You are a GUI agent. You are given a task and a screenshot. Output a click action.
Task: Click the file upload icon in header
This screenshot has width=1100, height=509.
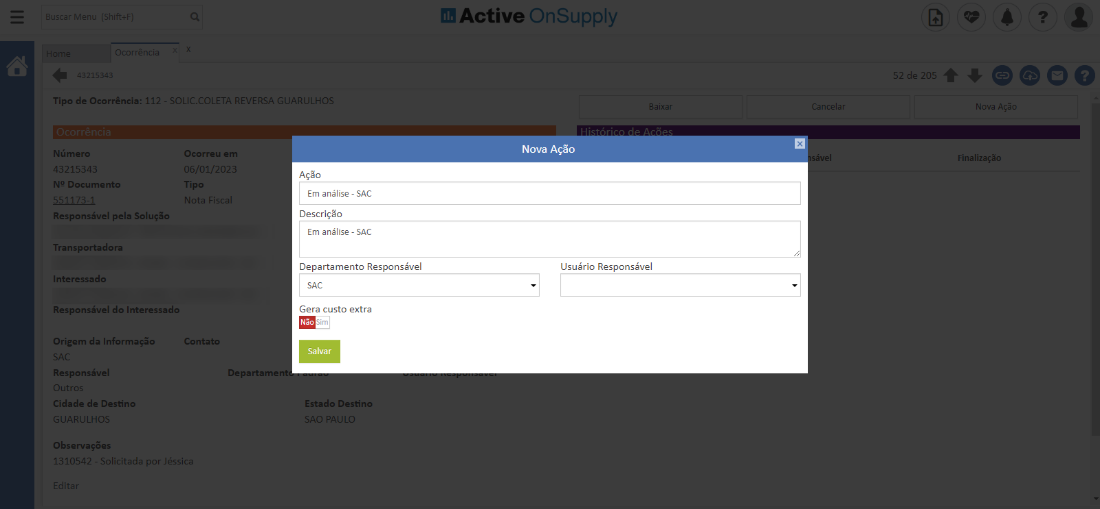[x=935, y=17]
